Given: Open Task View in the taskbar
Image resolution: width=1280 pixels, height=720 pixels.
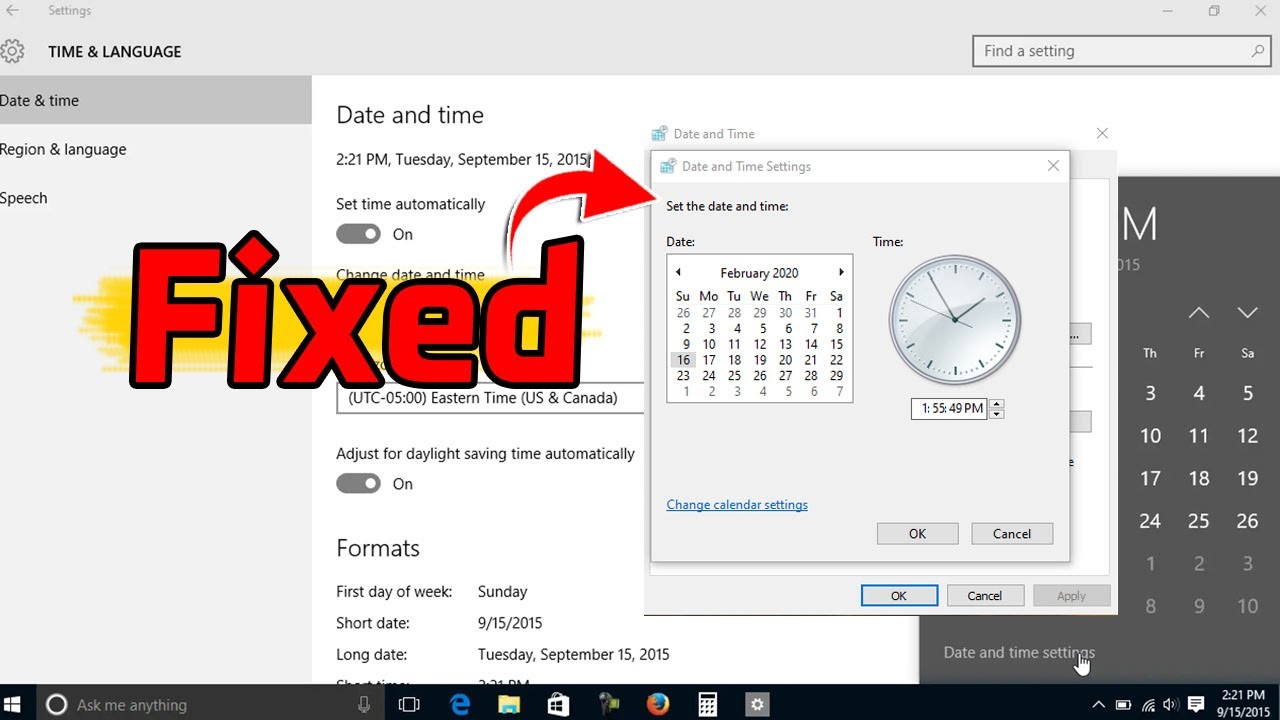Looking at the screenshot, I should tap(409, 704).
